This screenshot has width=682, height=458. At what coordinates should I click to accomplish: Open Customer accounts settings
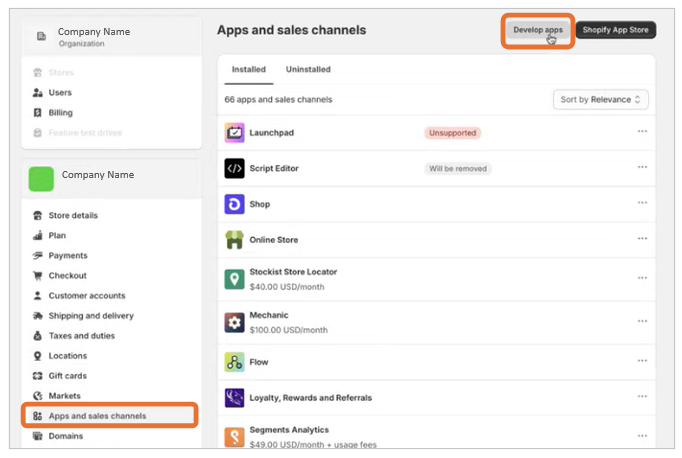coord(87,295)
